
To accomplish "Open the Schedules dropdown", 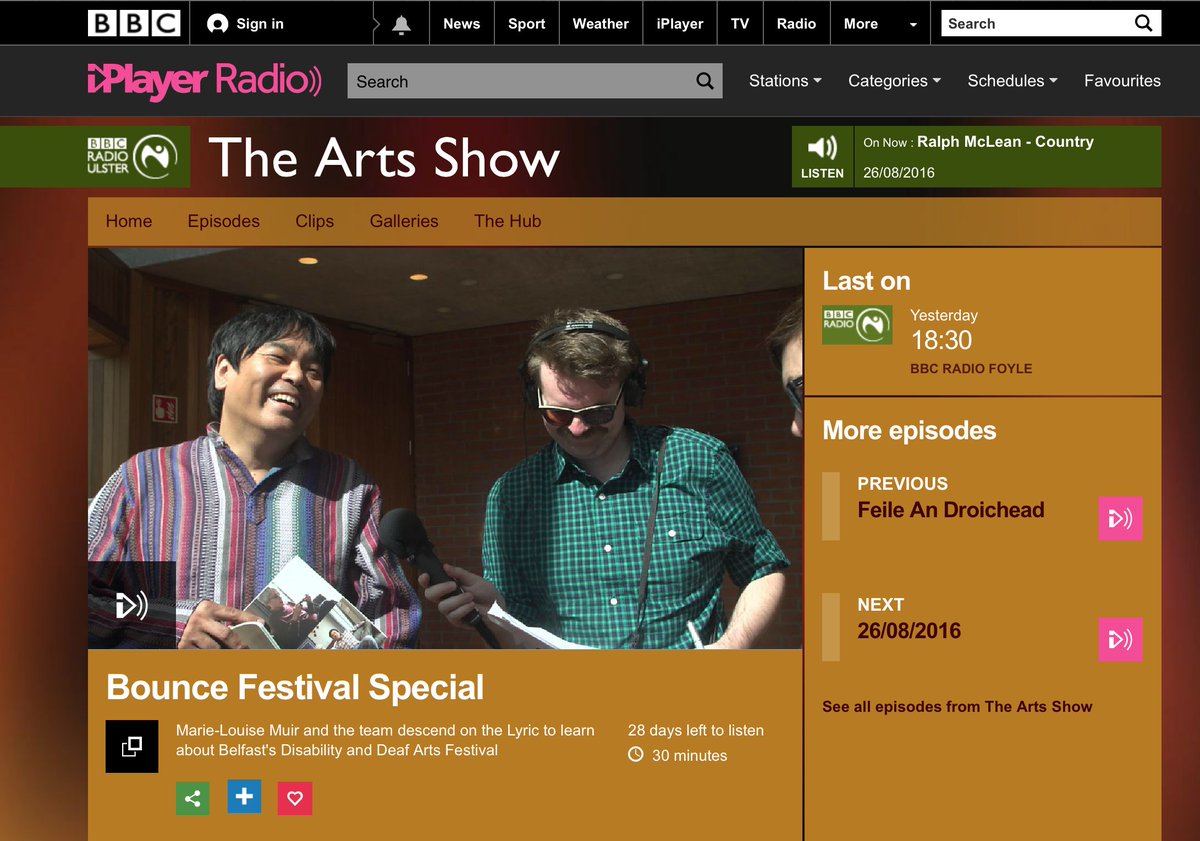I will (1012, 81).
